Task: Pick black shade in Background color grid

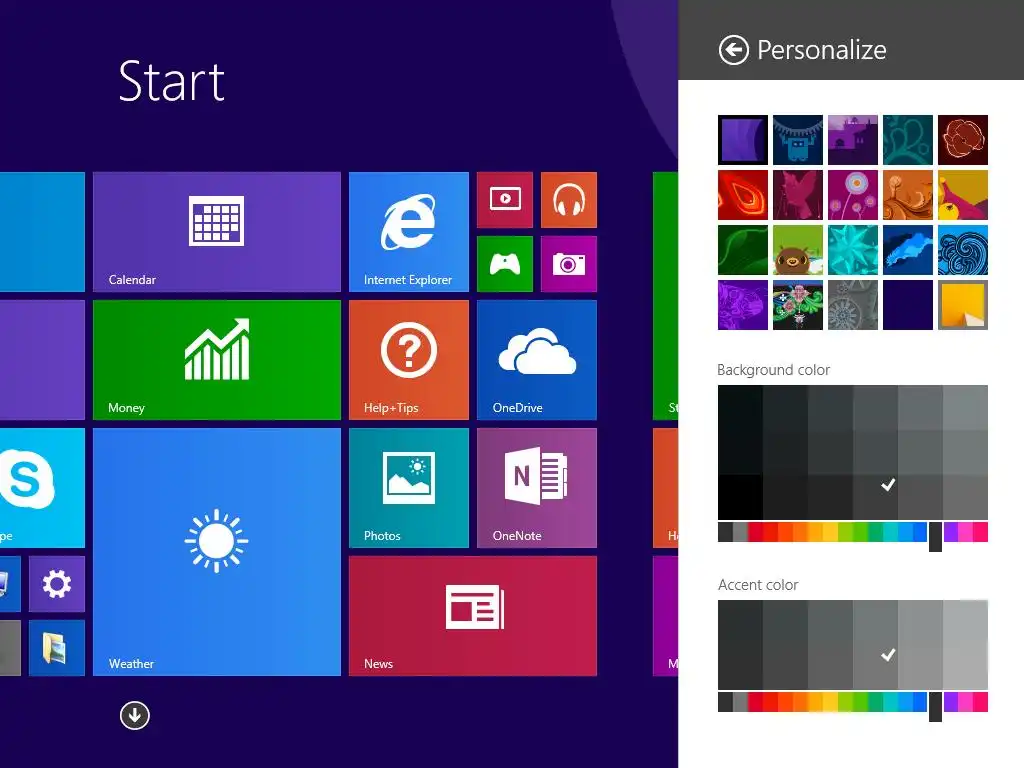Action: click(741, 497)
